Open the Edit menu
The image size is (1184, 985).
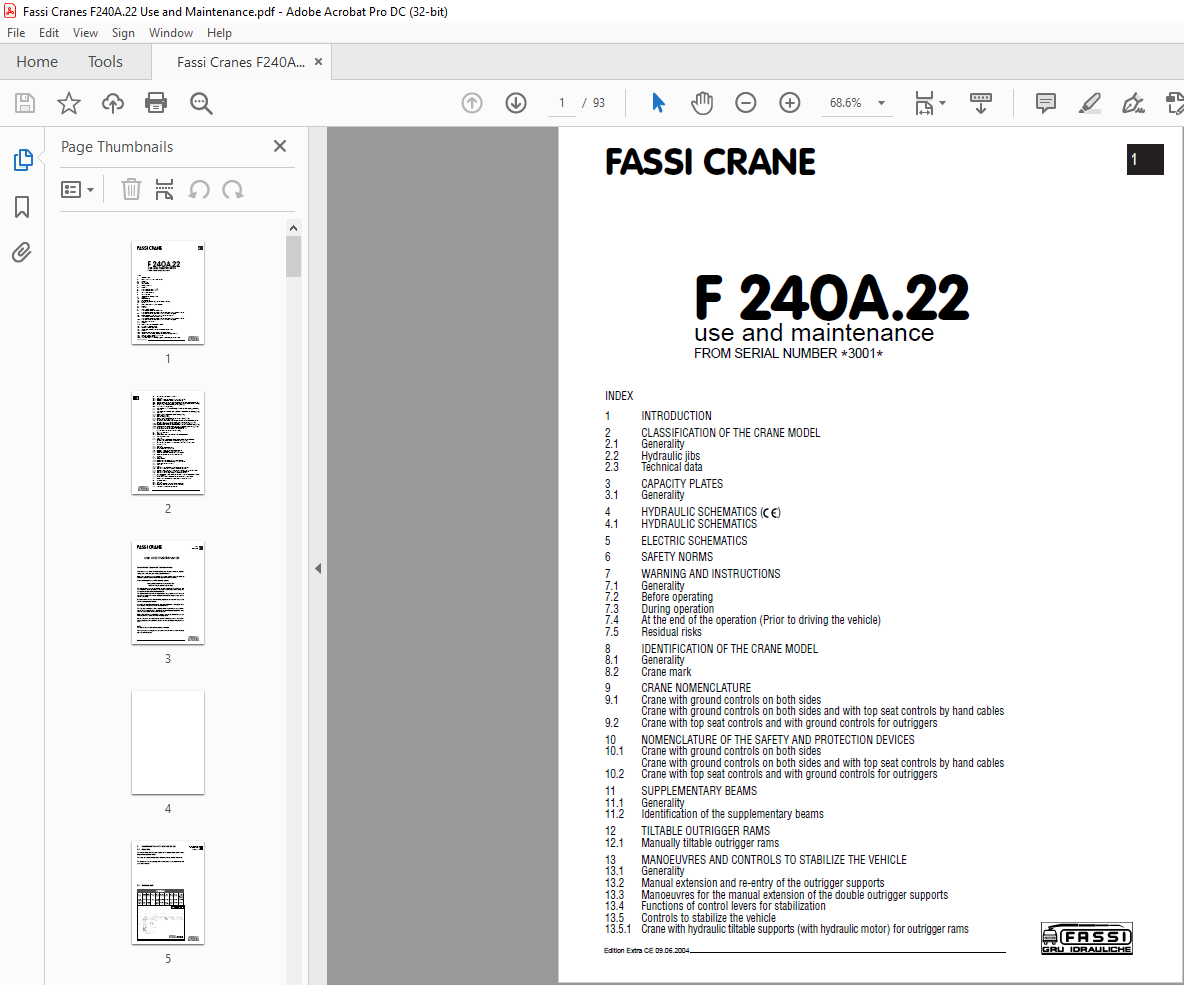[x=49, y=32]
